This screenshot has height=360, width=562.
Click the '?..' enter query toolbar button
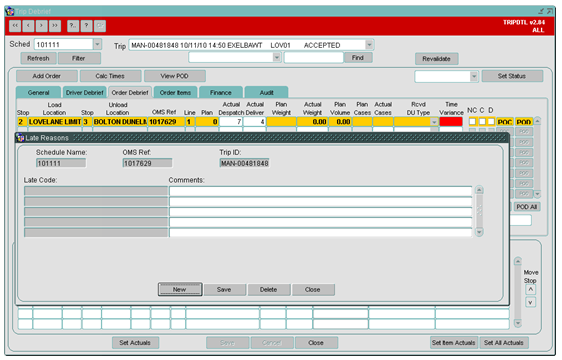[73, 26]
